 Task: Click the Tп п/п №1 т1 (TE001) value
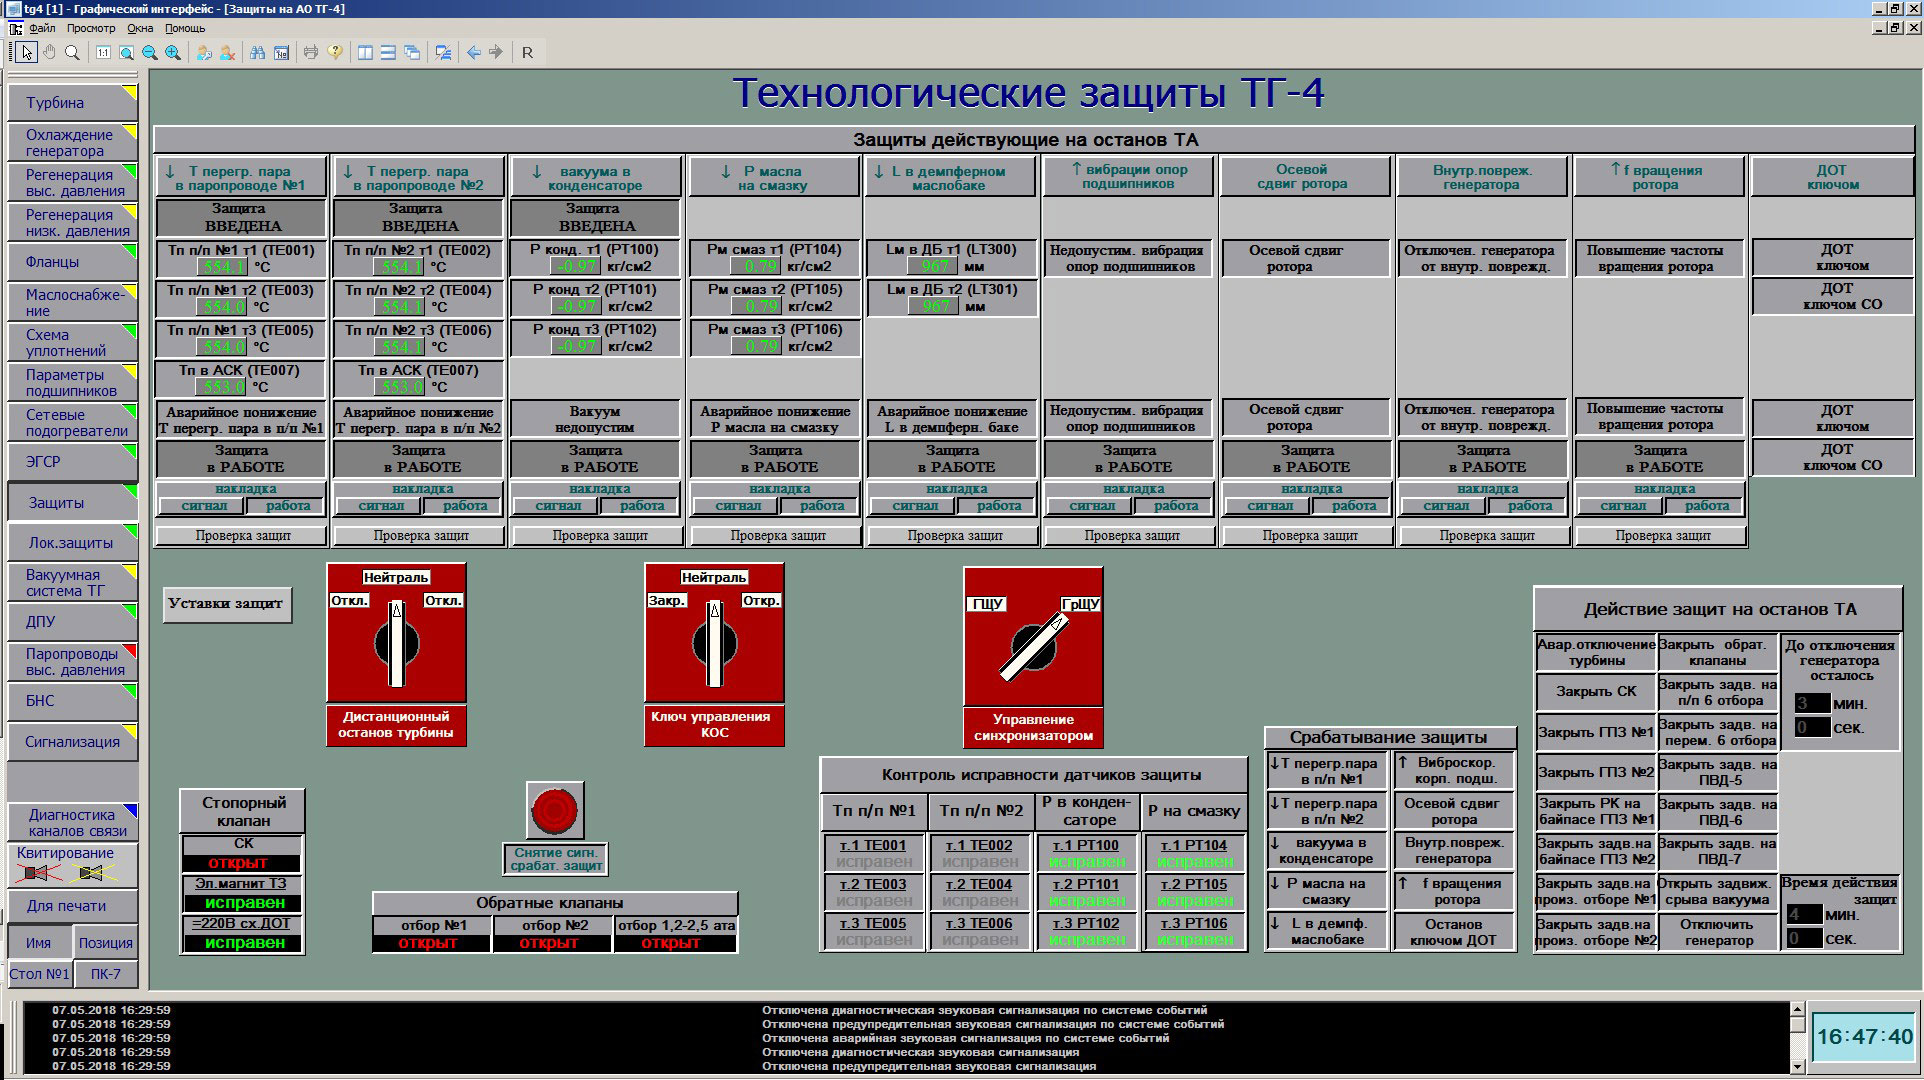[x=221, y=267]
